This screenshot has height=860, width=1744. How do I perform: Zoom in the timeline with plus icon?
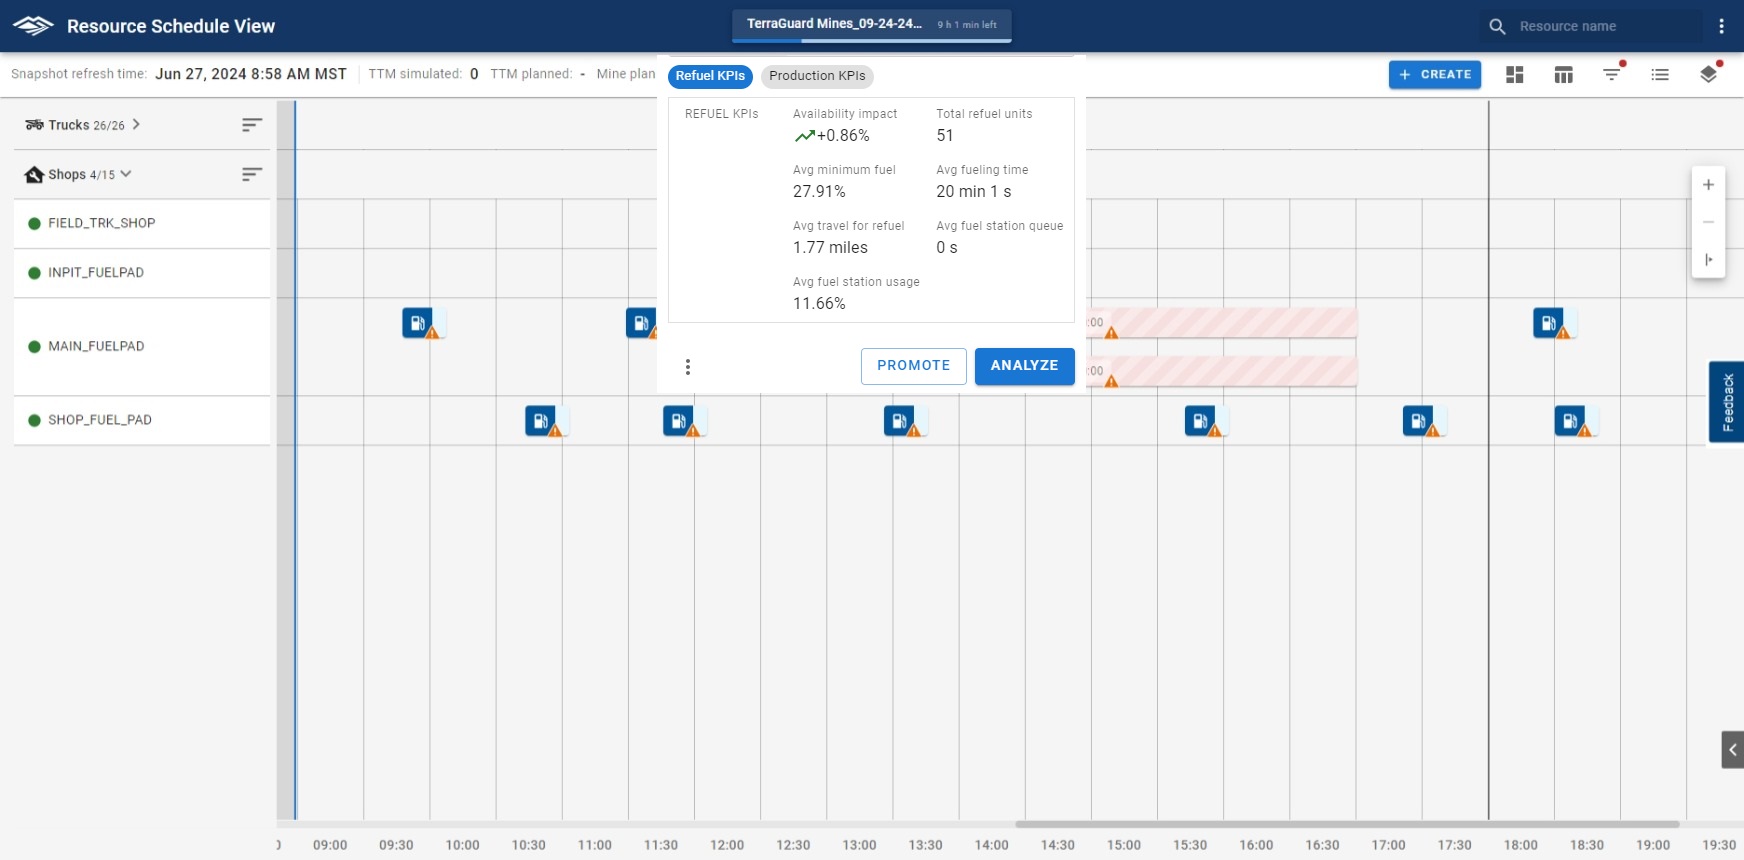[1708, 185]
